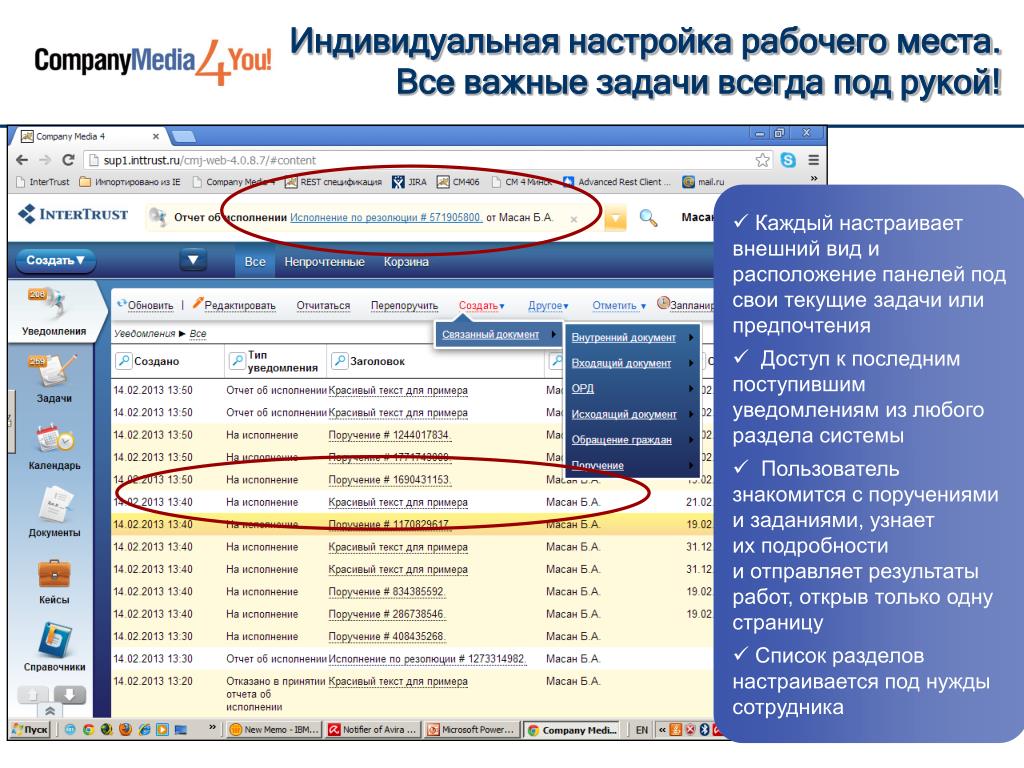Reload the page with the refresh icon
The height and width of the screenshot is (768, 1024).
coord(68,160)
